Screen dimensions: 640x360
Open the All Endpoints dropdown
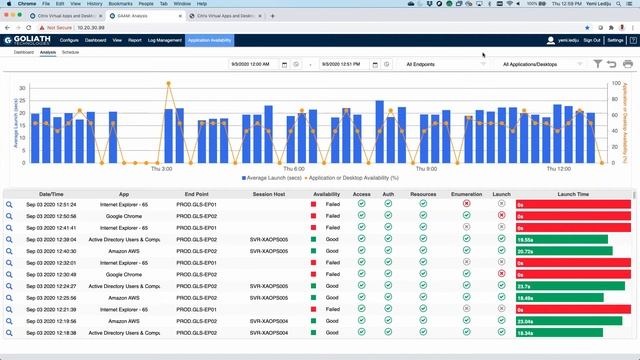tap(445, 64)
